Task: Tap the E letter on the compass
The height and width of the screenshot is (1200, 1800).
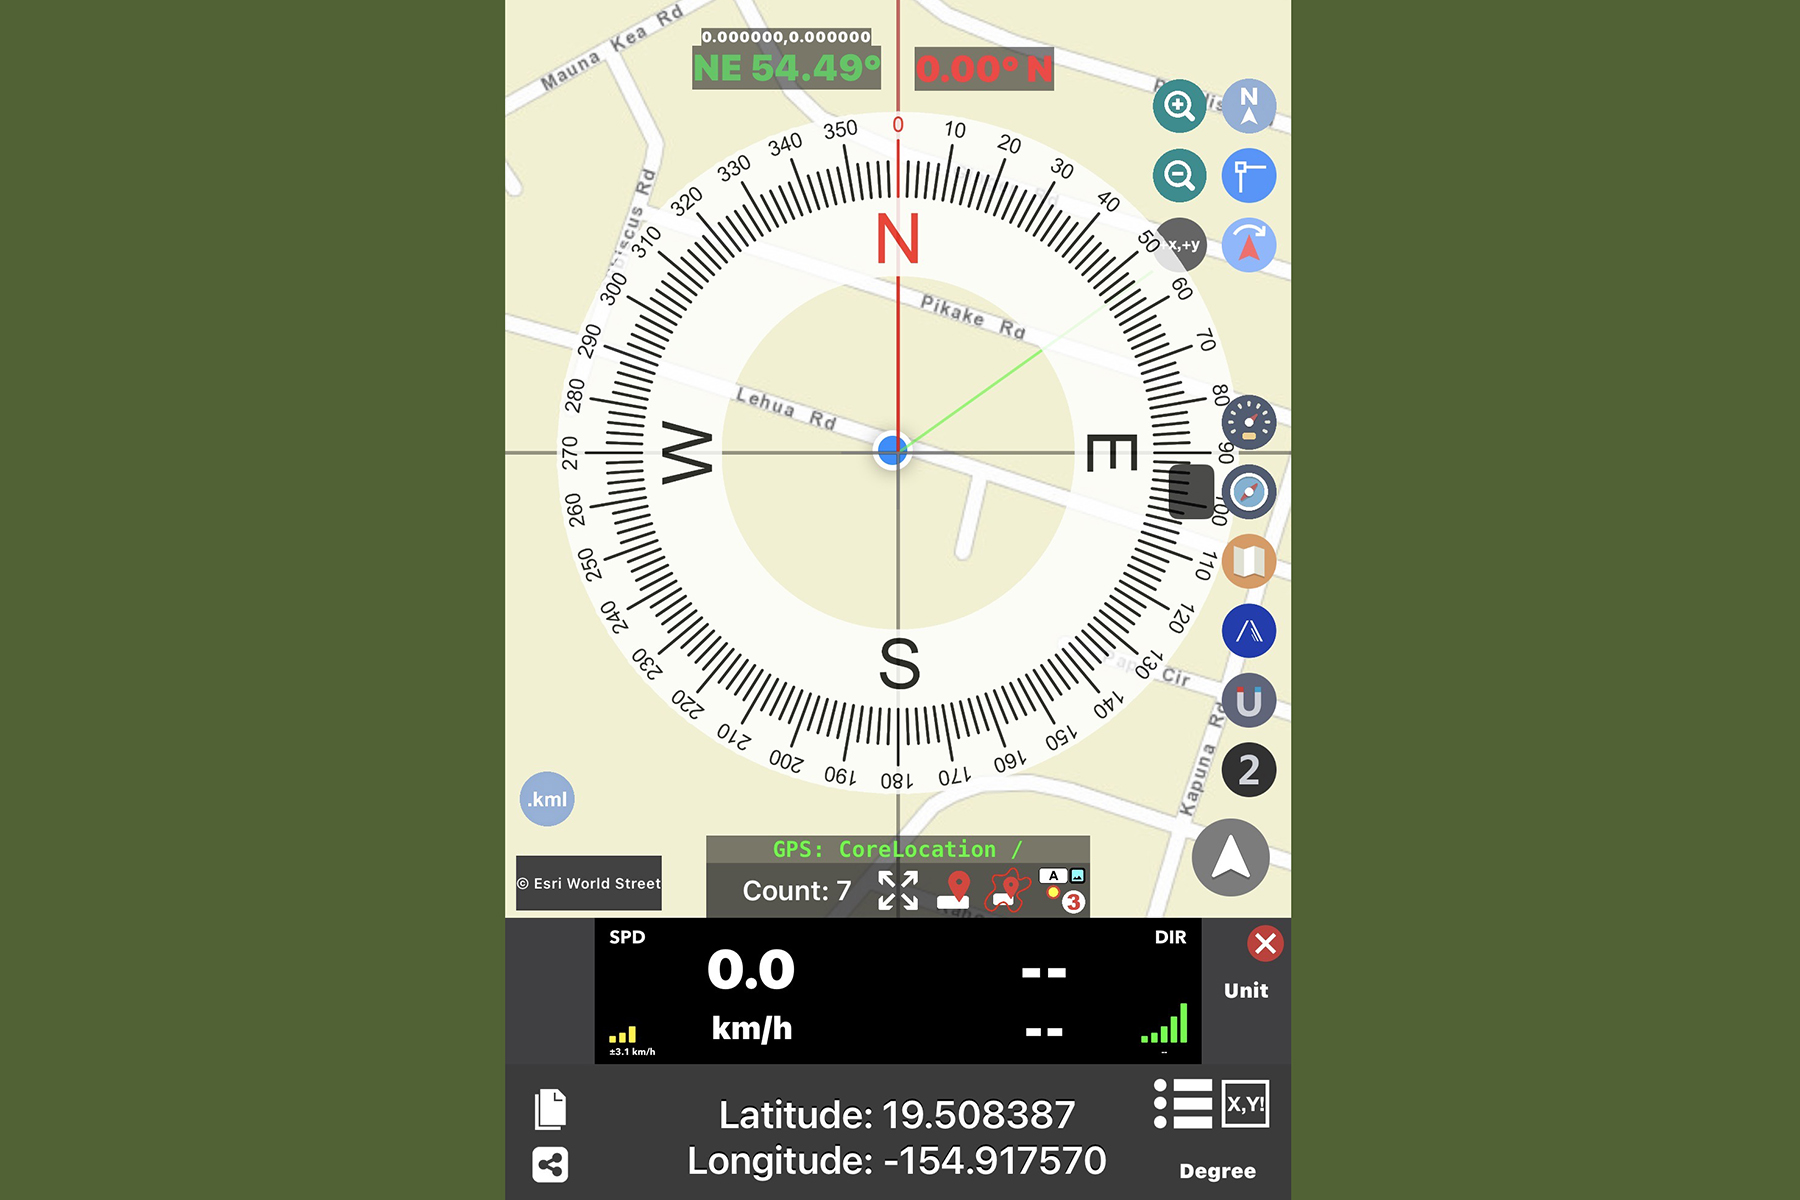Action: [x=1112, y=452]
